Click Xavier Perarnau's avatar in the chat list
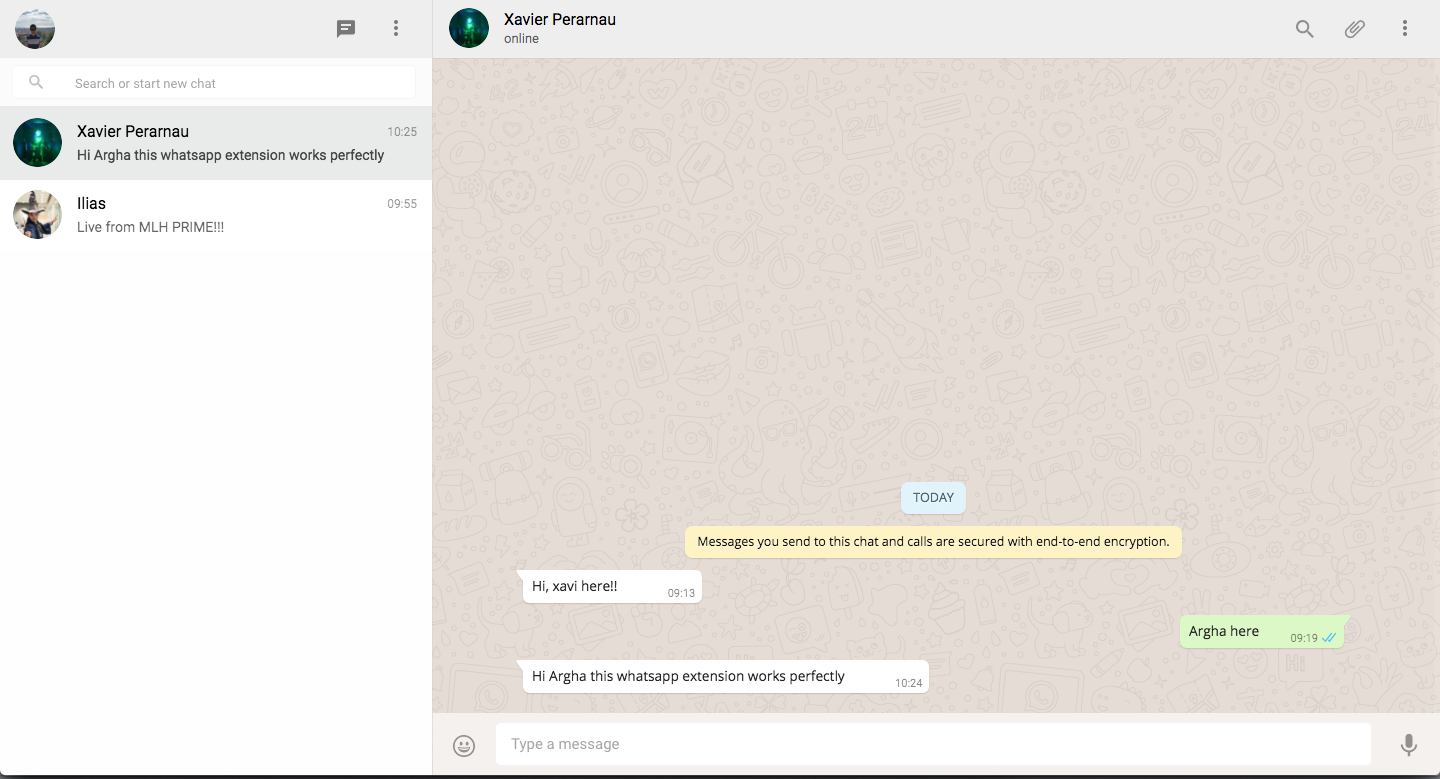Screen dimensions: 1440x779 point(38,143)
